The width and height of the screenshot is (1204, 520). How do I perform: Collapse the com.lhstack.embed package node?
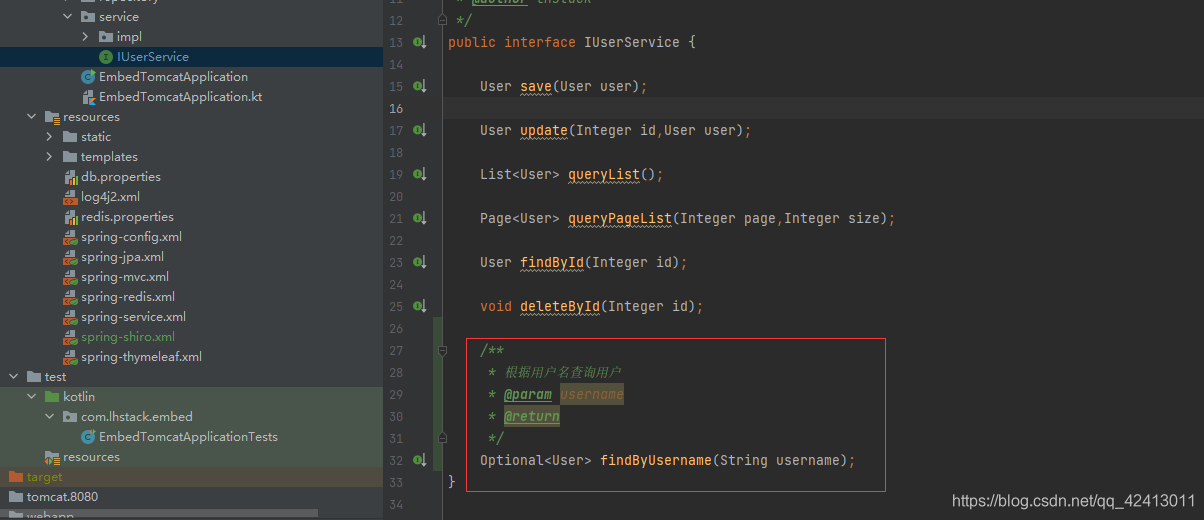point(50,417)
